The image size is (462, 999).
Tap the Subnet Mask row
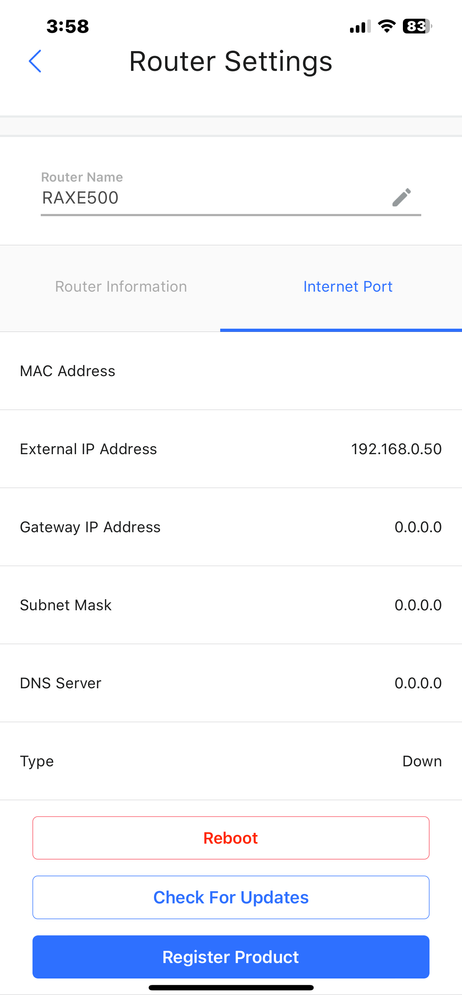231,605
